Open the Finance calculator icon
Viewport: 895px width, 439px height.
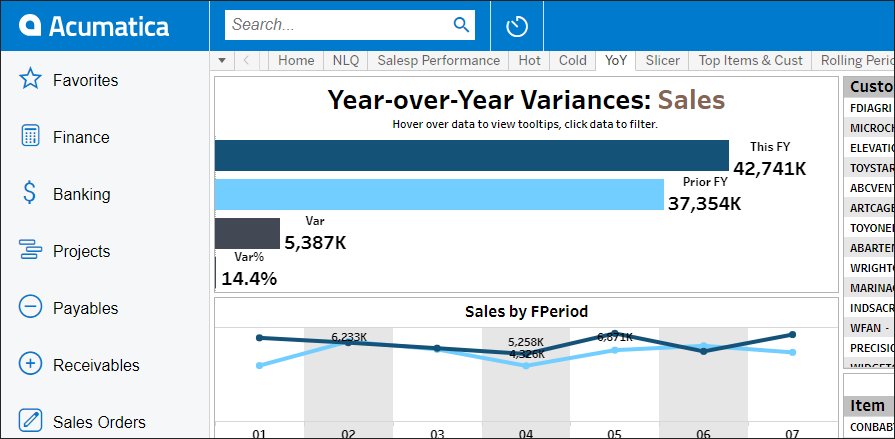pos(30,137)
